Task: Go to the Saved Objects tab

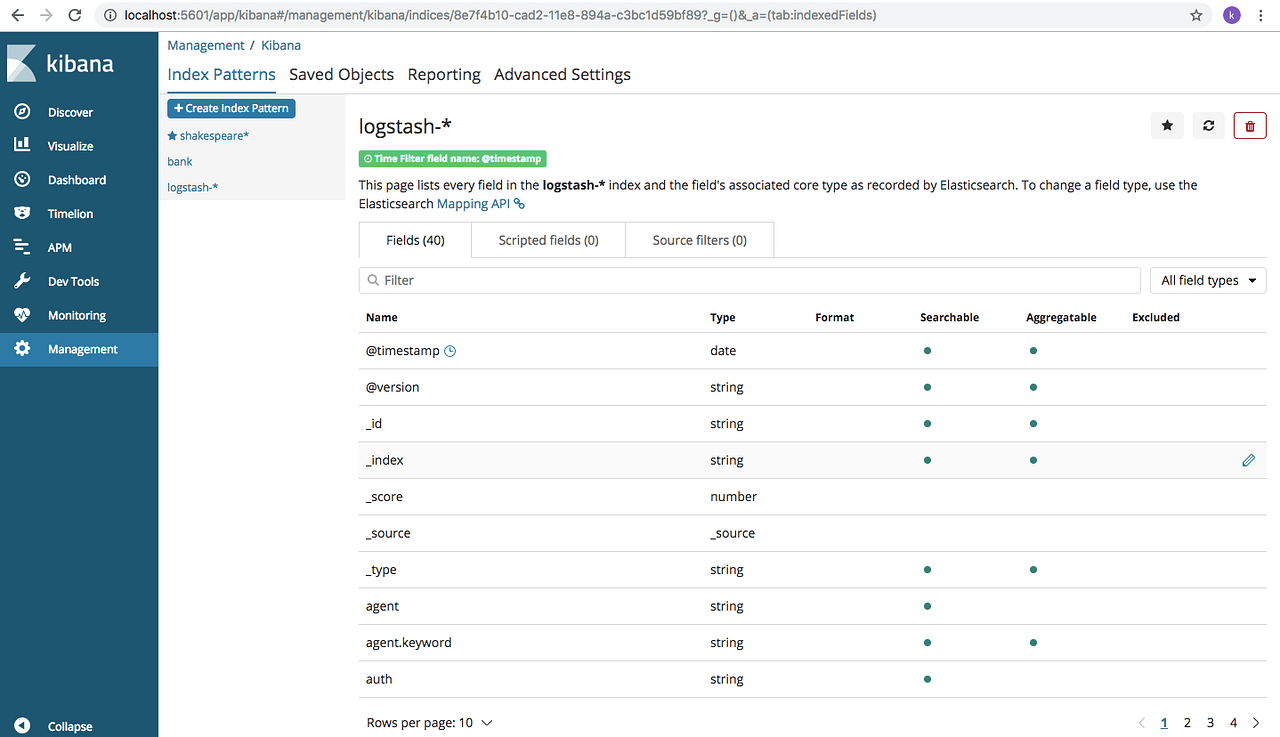Action: pyautogui.click(x=341, y=74)
